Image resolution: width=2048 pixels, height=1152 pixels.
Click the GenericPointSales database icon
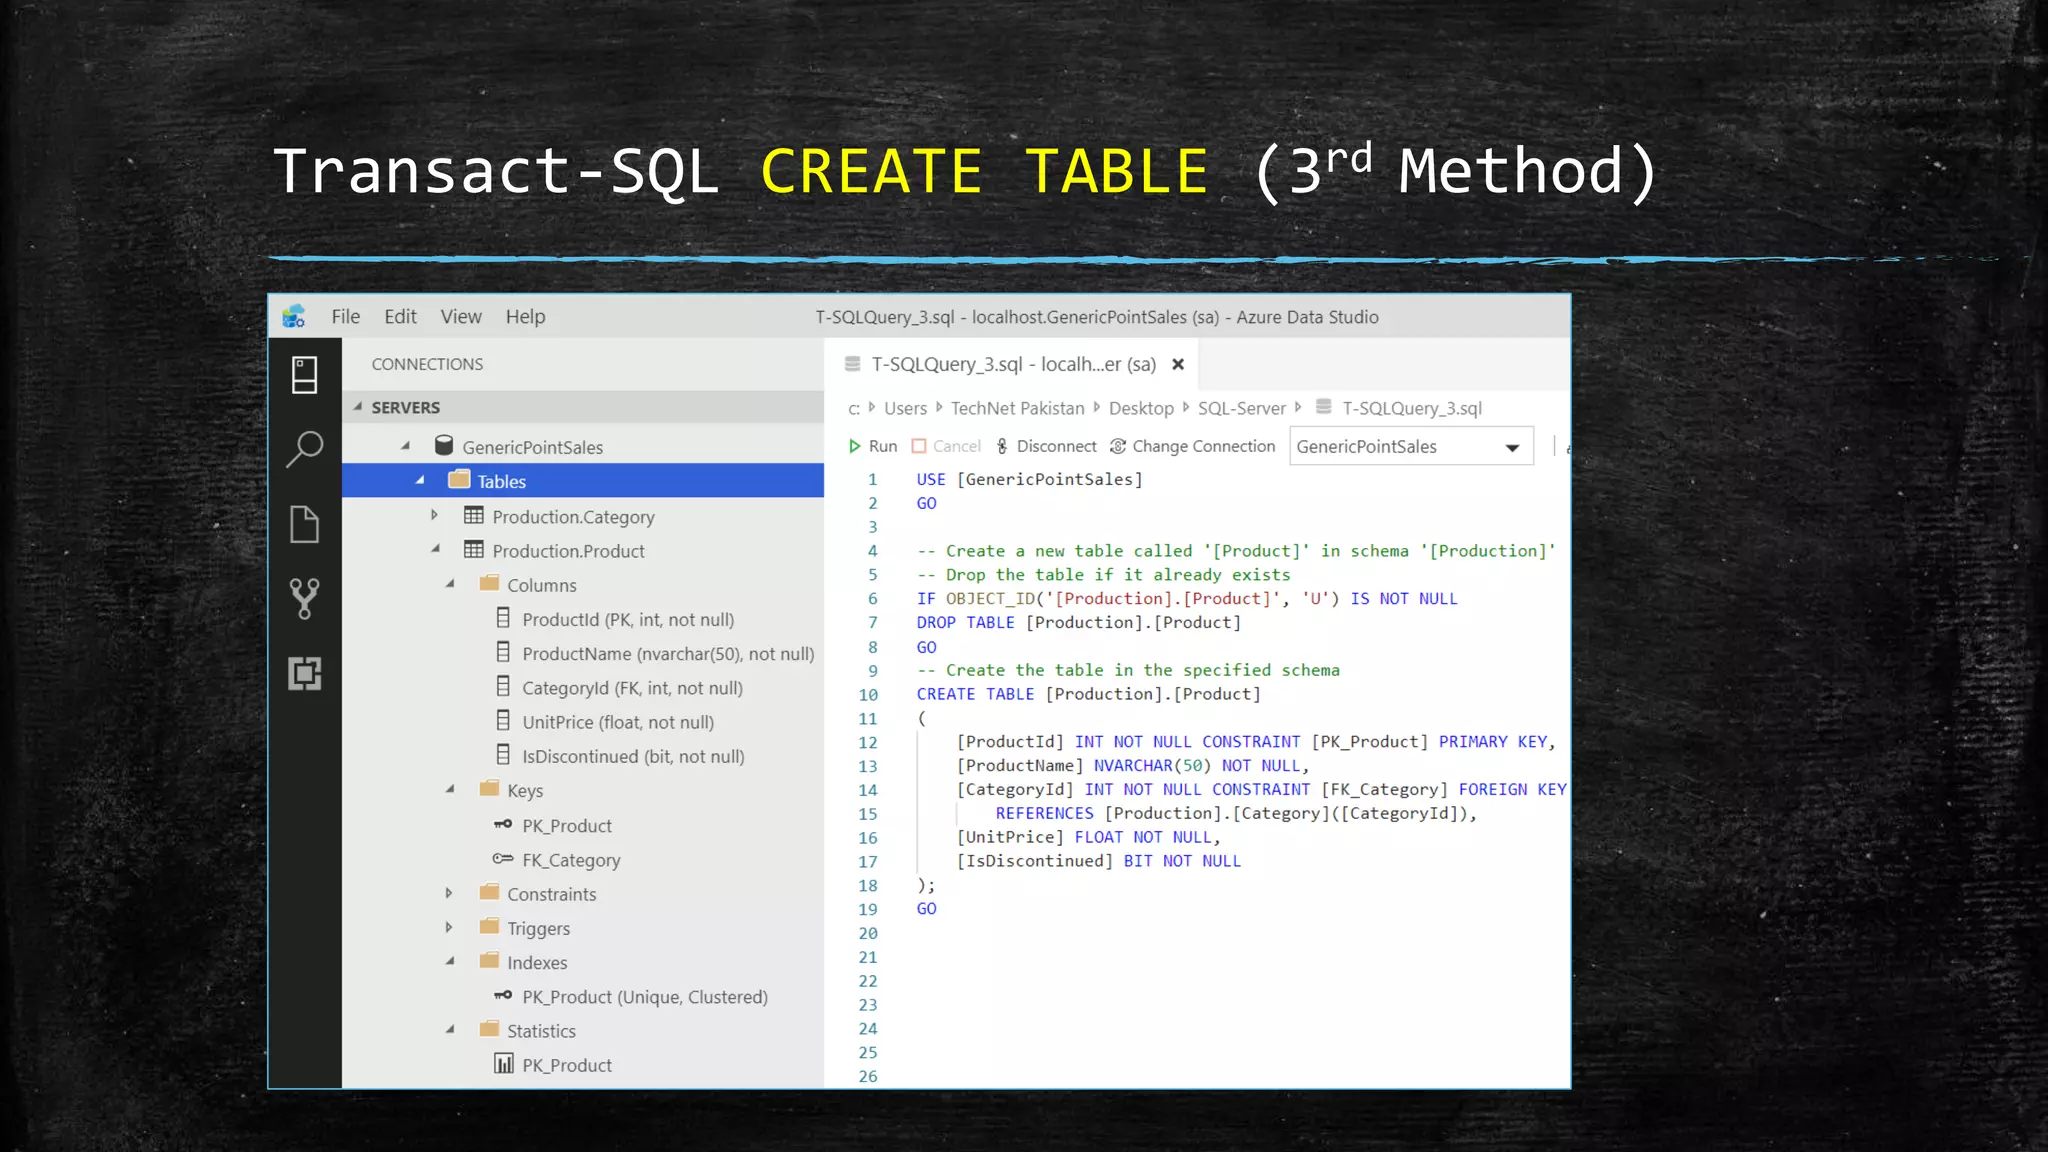click(x=444, y=446)
